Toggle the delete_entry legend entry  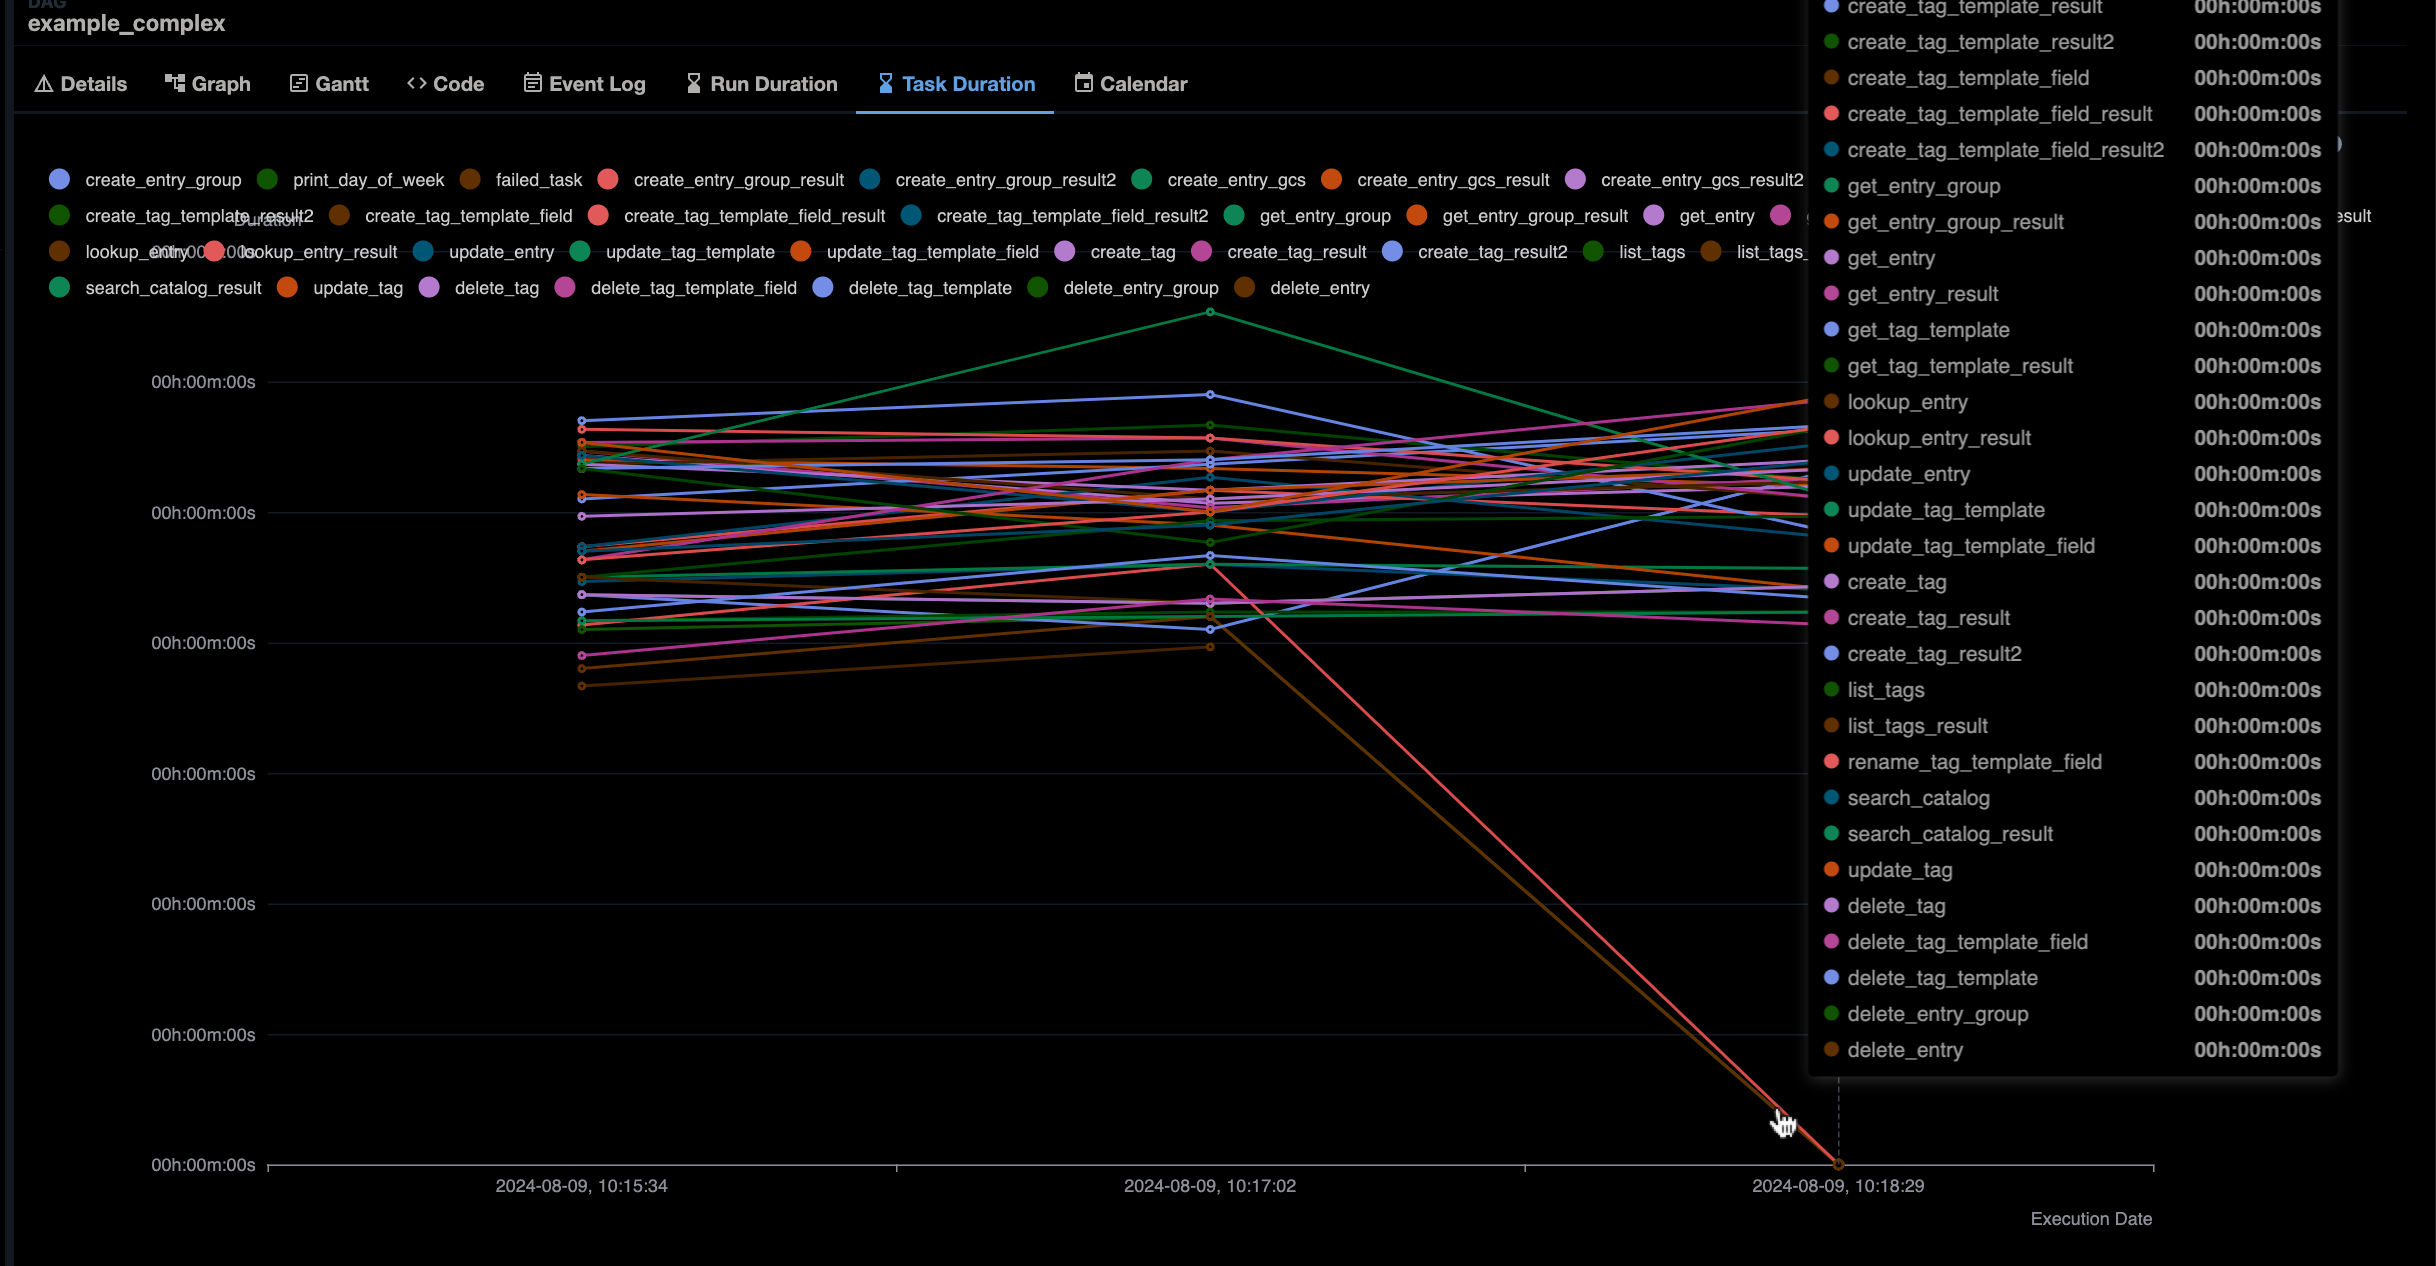(1320, 288)
